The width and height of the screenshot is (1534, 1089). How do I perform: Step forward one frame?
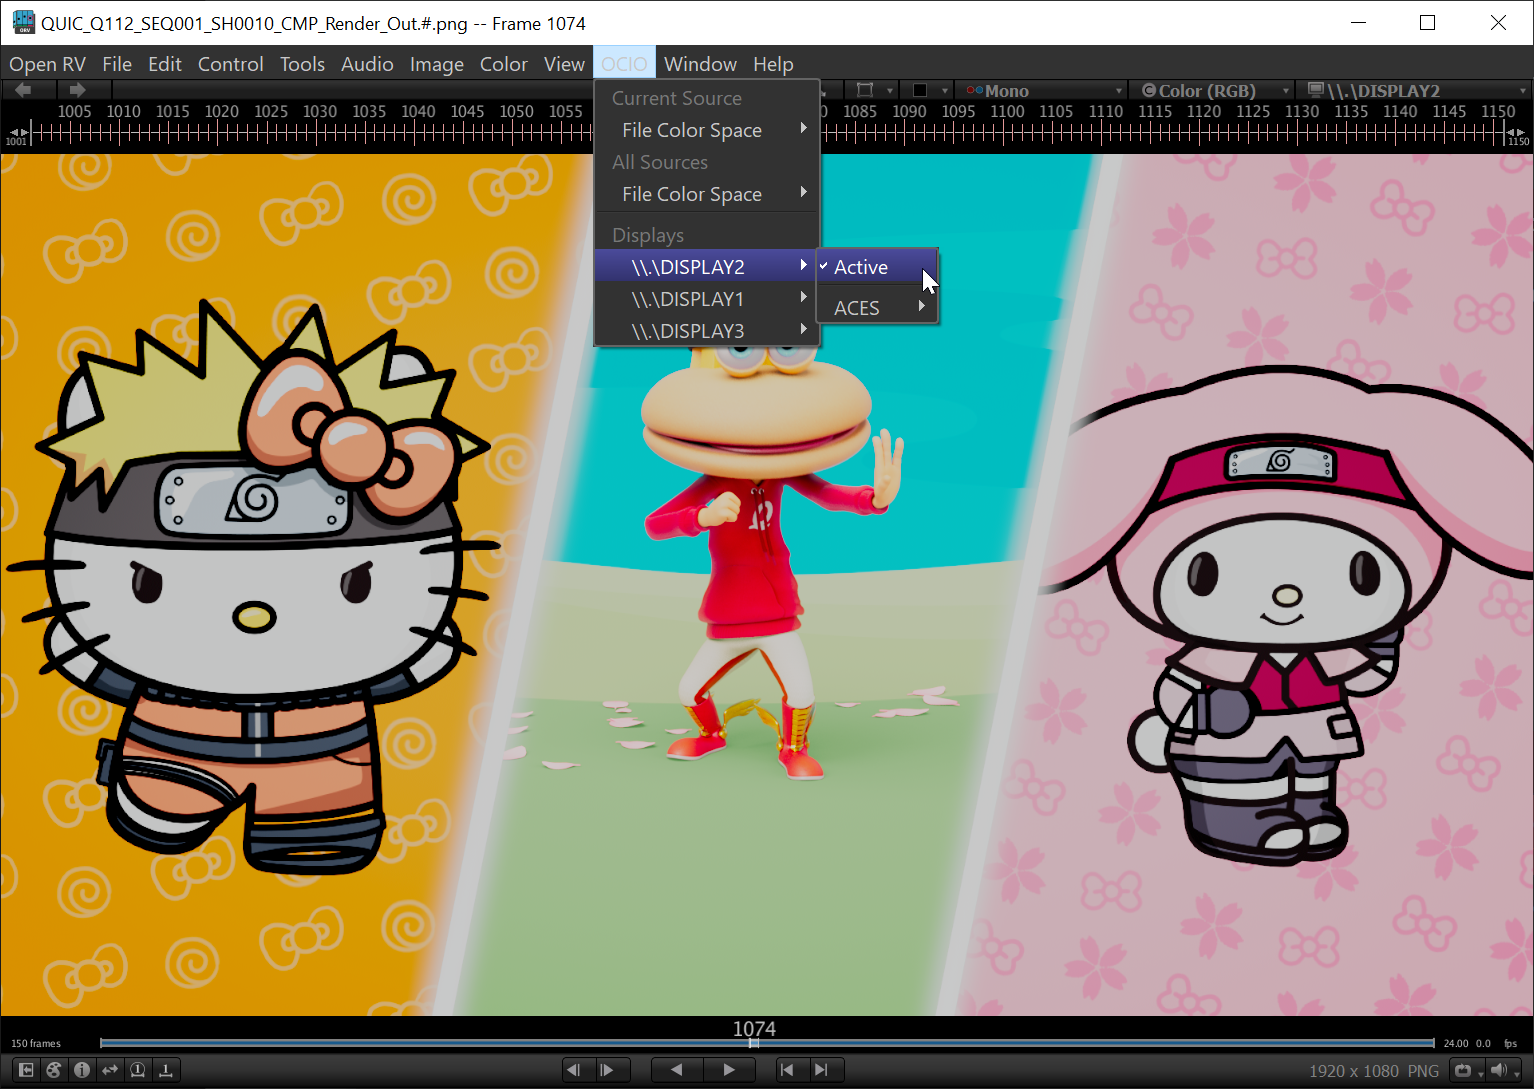[607, 1070]
